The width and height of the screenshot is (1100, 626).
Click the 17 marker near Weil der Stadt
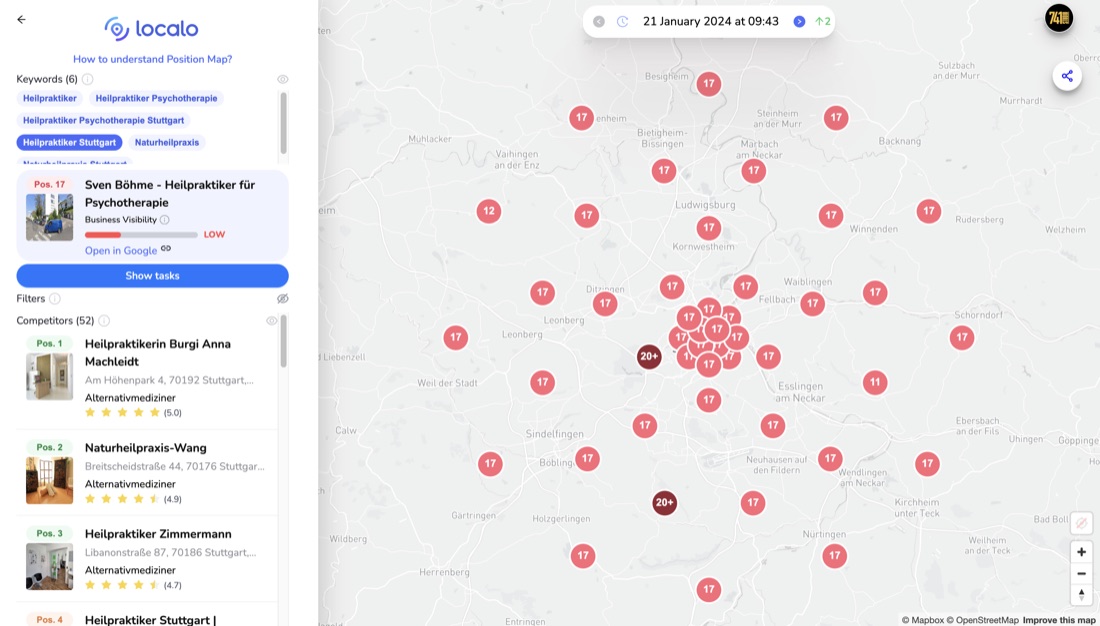click(542, 382)
